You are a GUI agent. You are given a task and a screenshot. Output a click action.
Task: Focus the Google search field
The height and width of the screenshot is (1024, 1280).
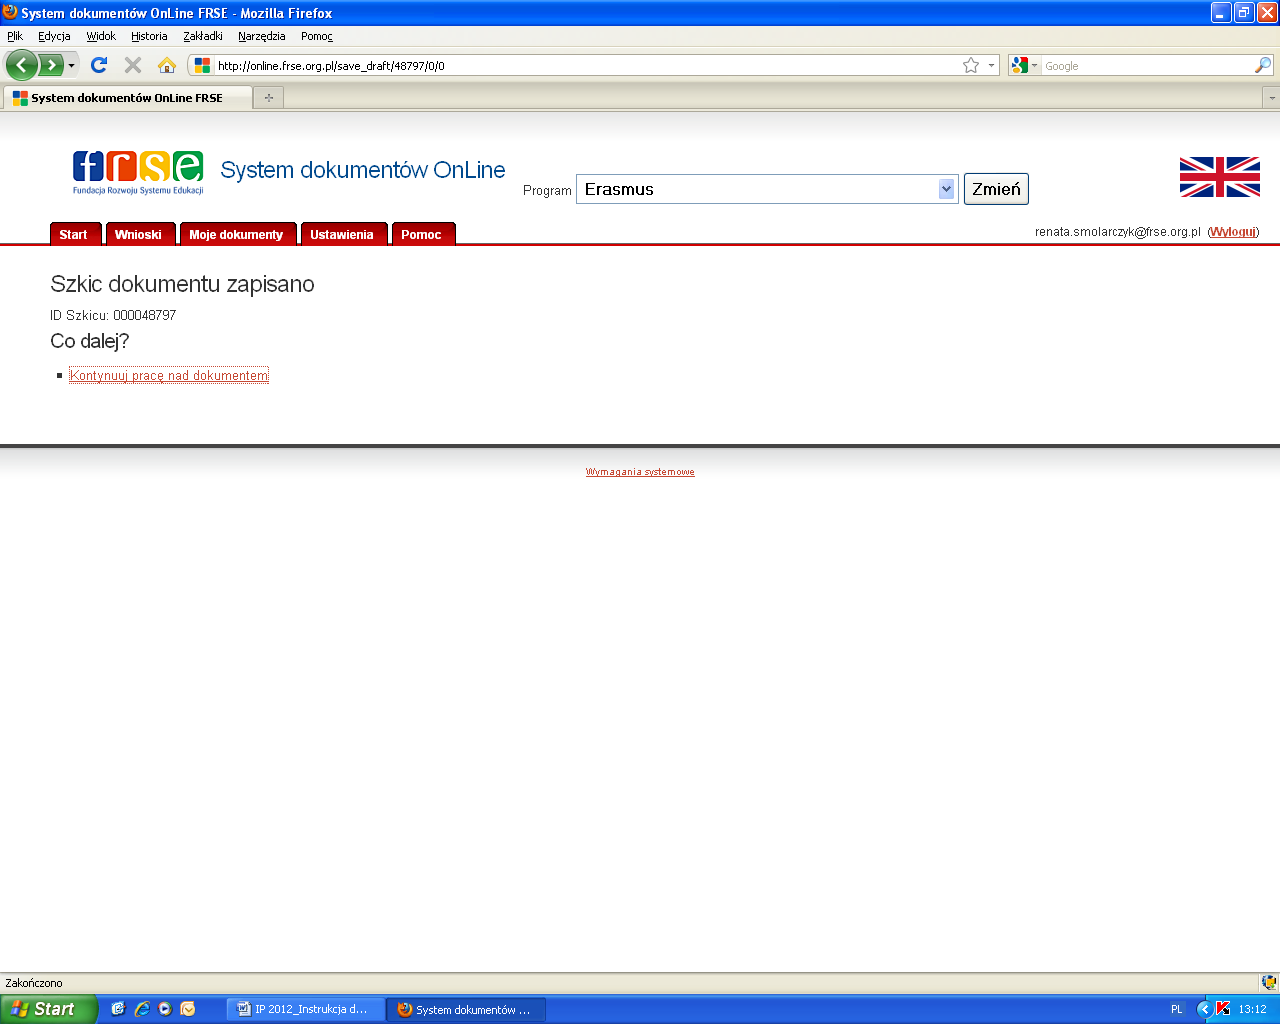coord(1147,66)
